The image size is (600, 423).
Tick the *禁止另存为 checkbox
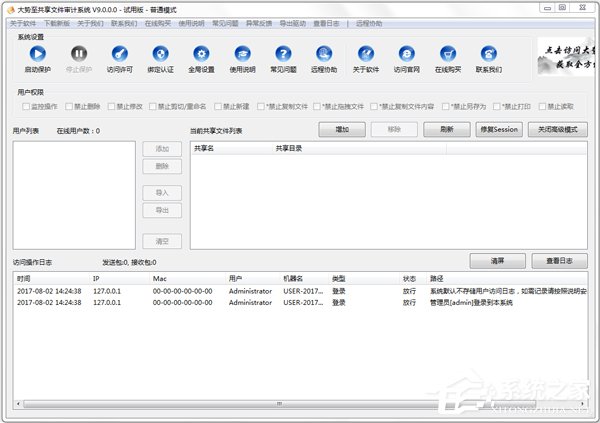click(445, 106)
